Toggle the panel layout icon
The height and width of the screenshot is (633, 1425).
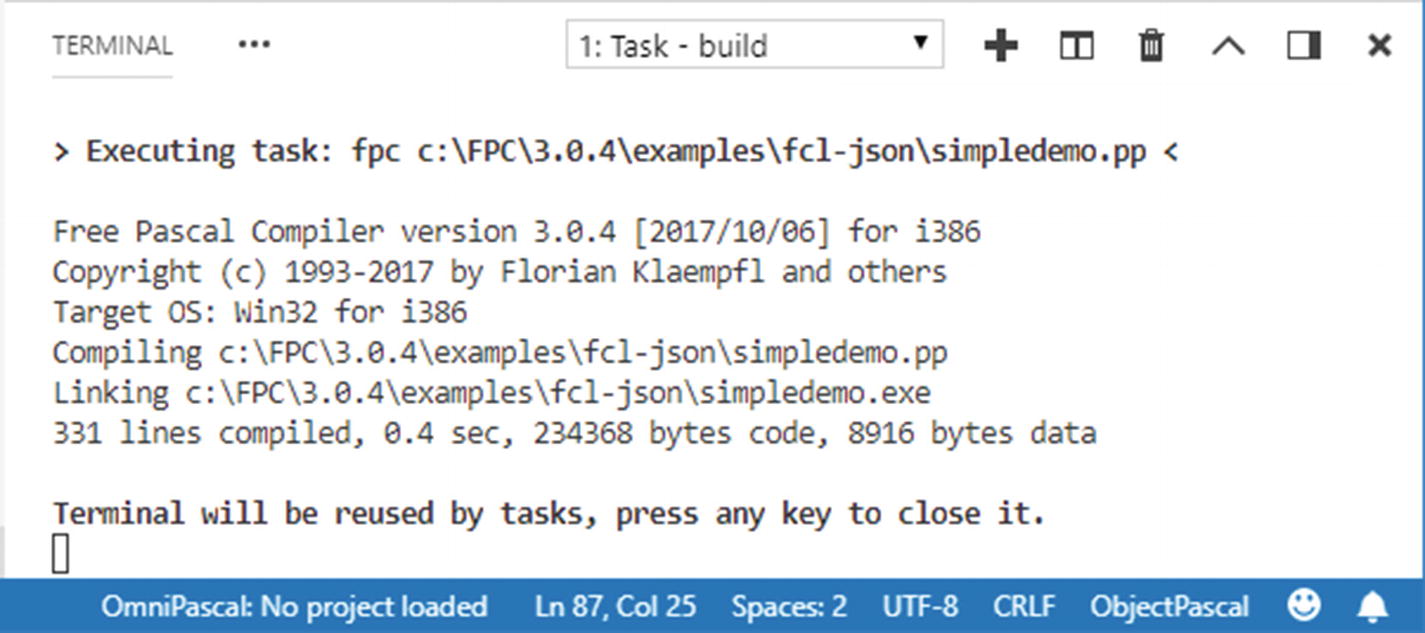[1302, 44]
